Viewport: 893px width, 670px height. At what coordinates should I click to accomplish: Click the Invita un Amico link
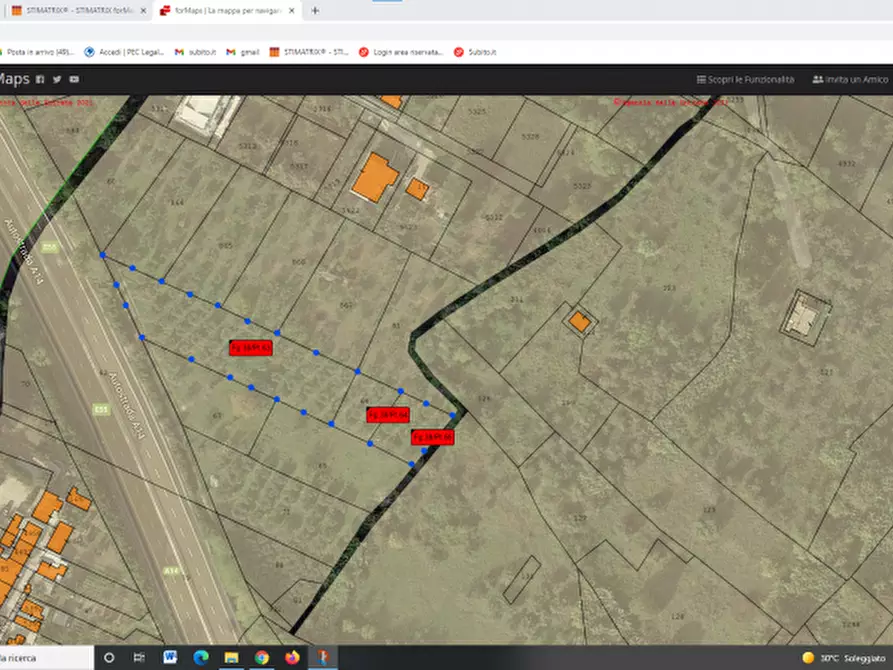(x=850, y=79)
